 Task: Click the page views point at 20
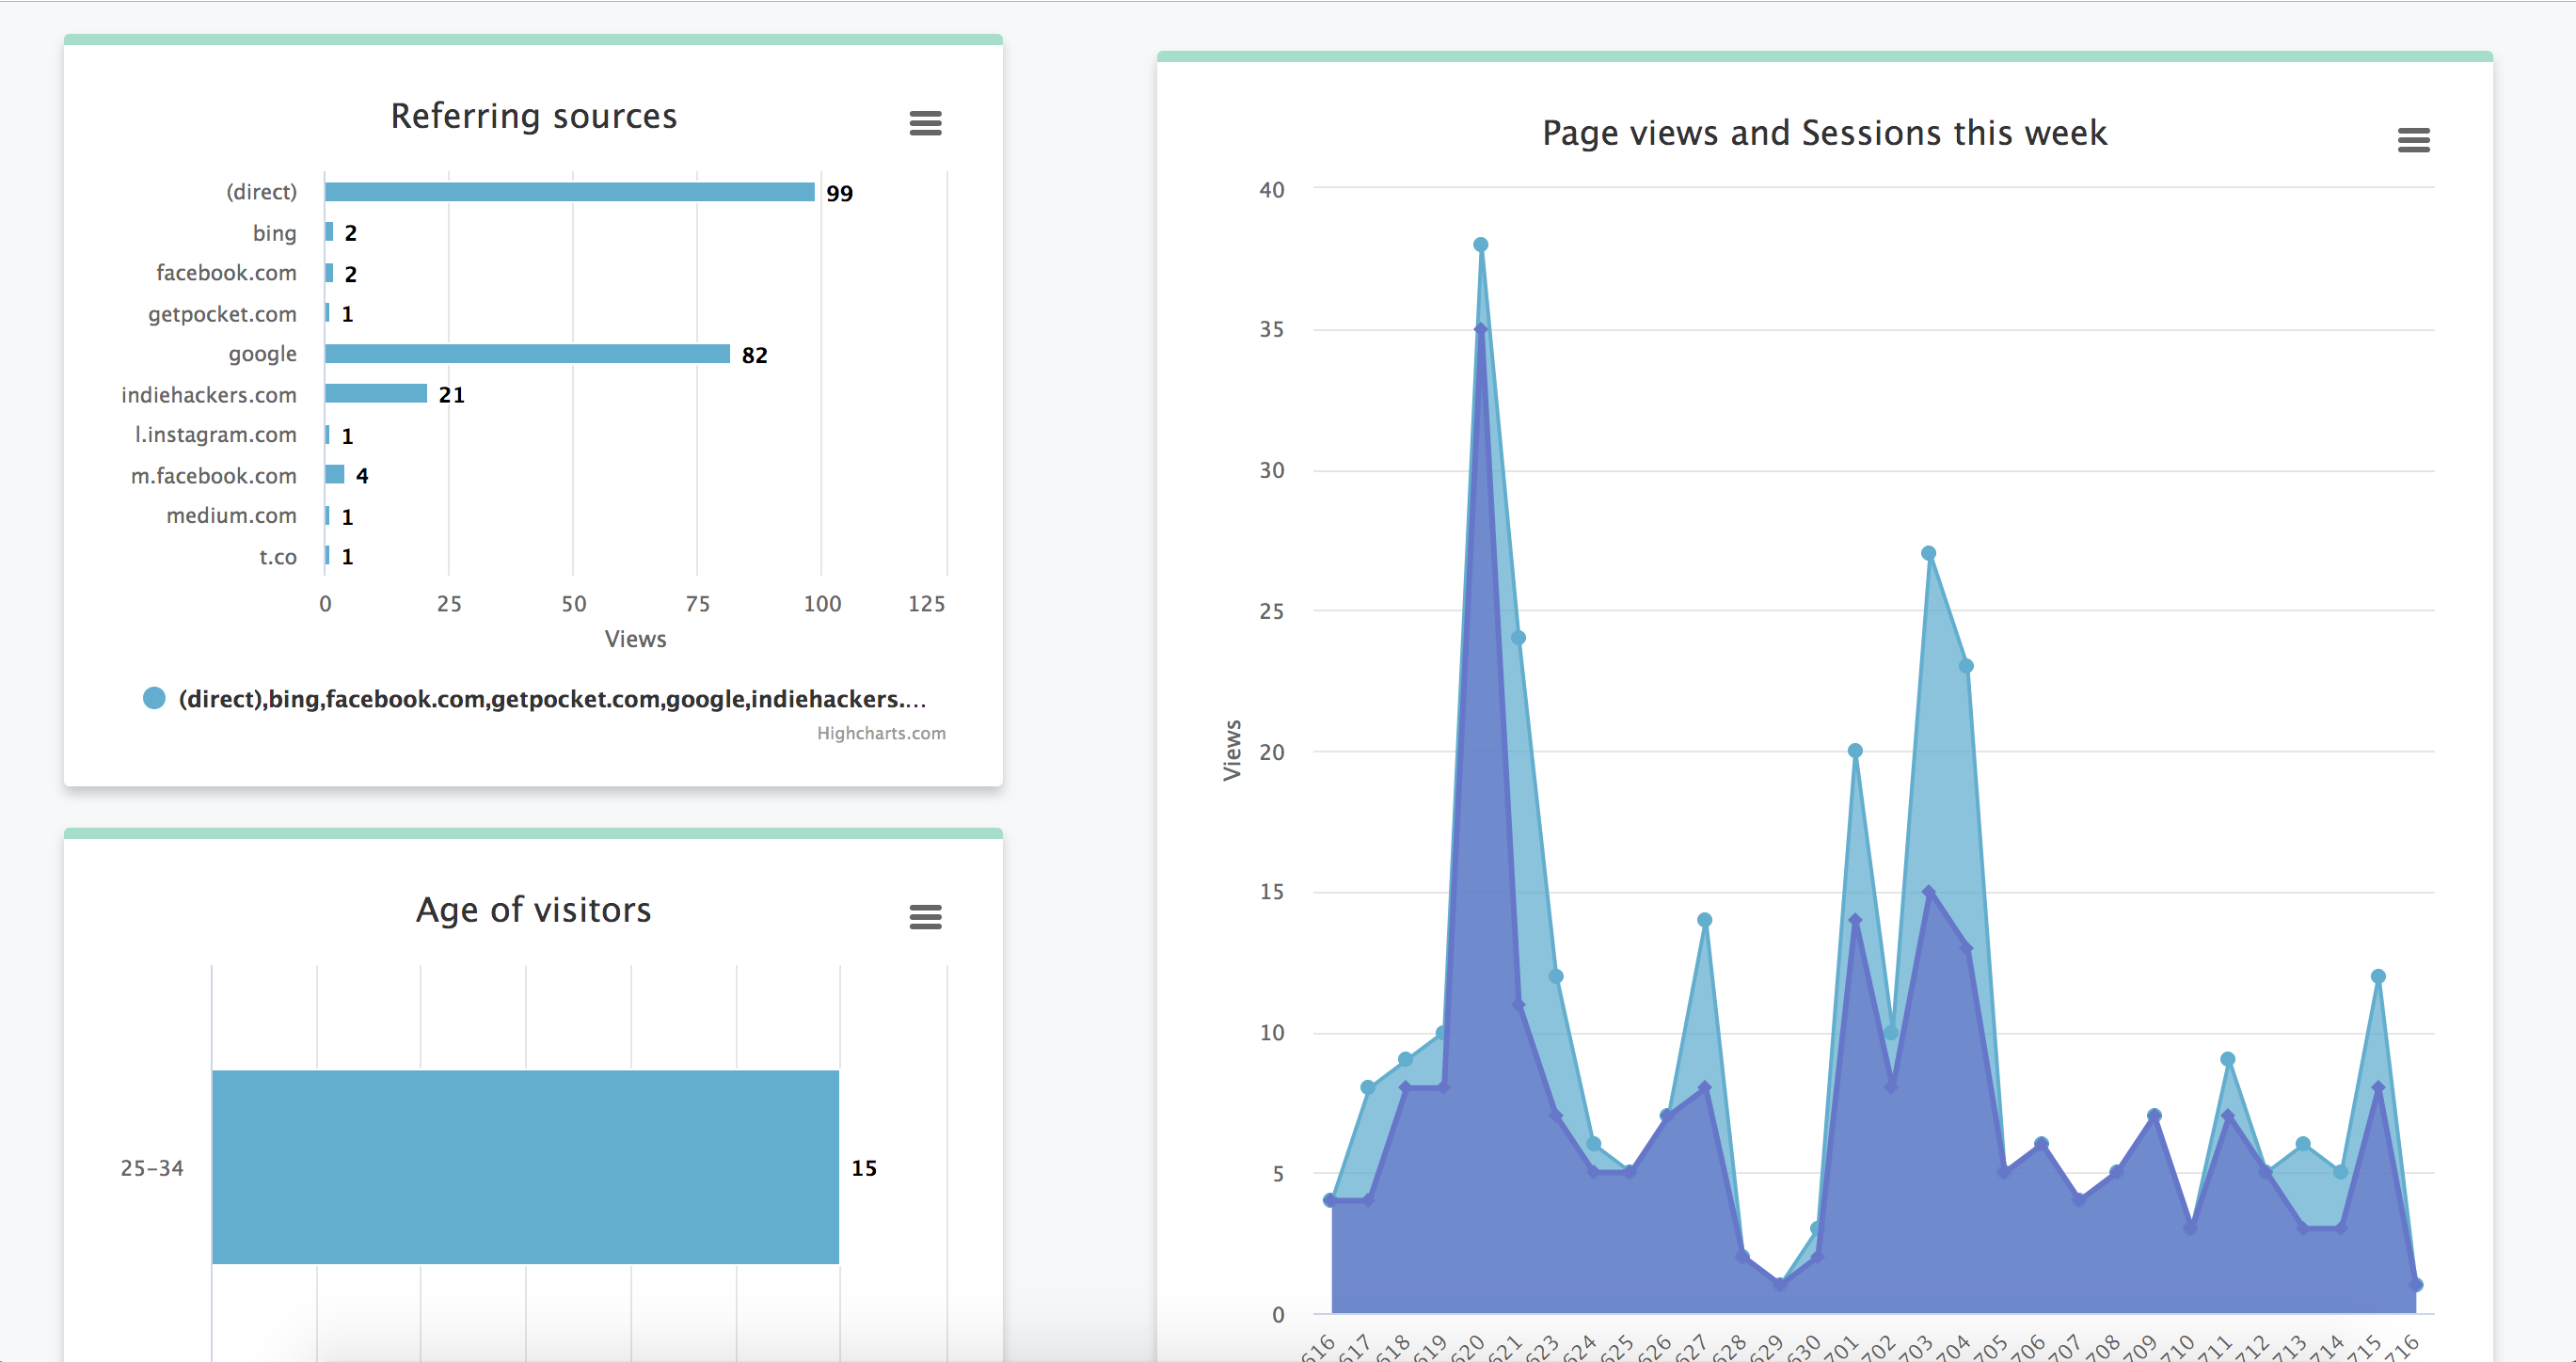pos(1855,751)
